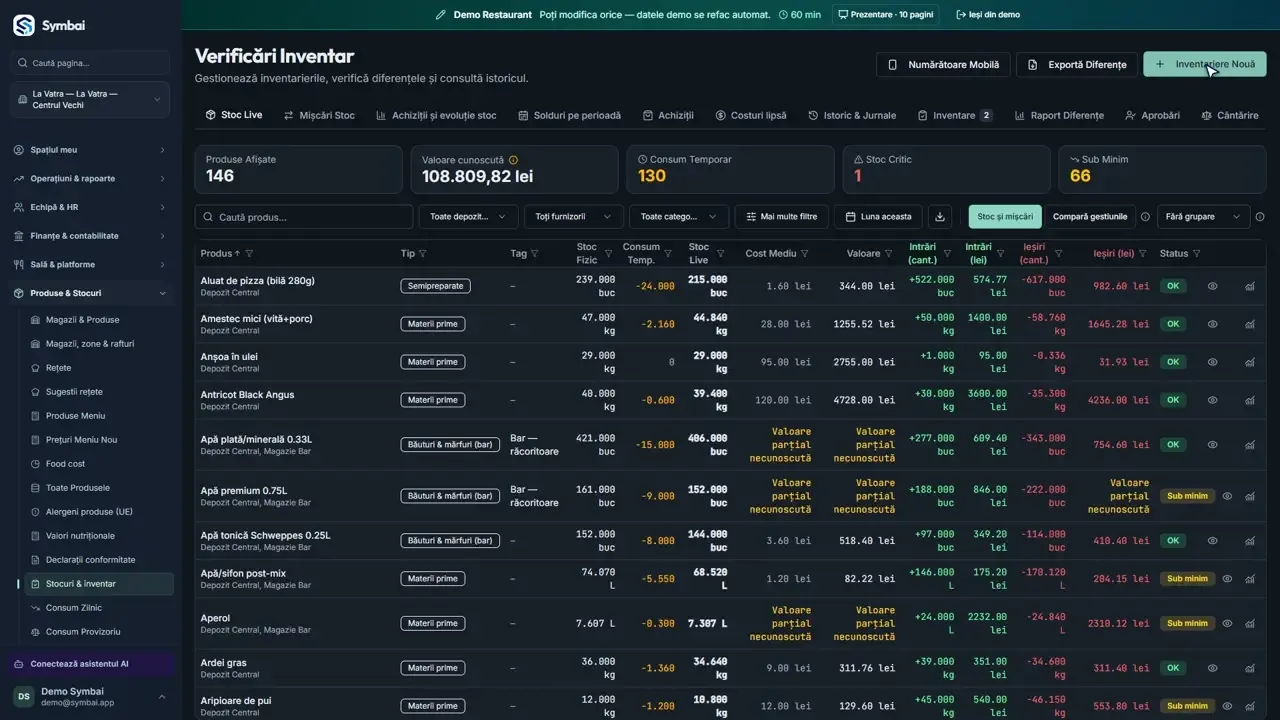
Task: Click chart icon for Ardei gras row
Action: click(1250, 668)
